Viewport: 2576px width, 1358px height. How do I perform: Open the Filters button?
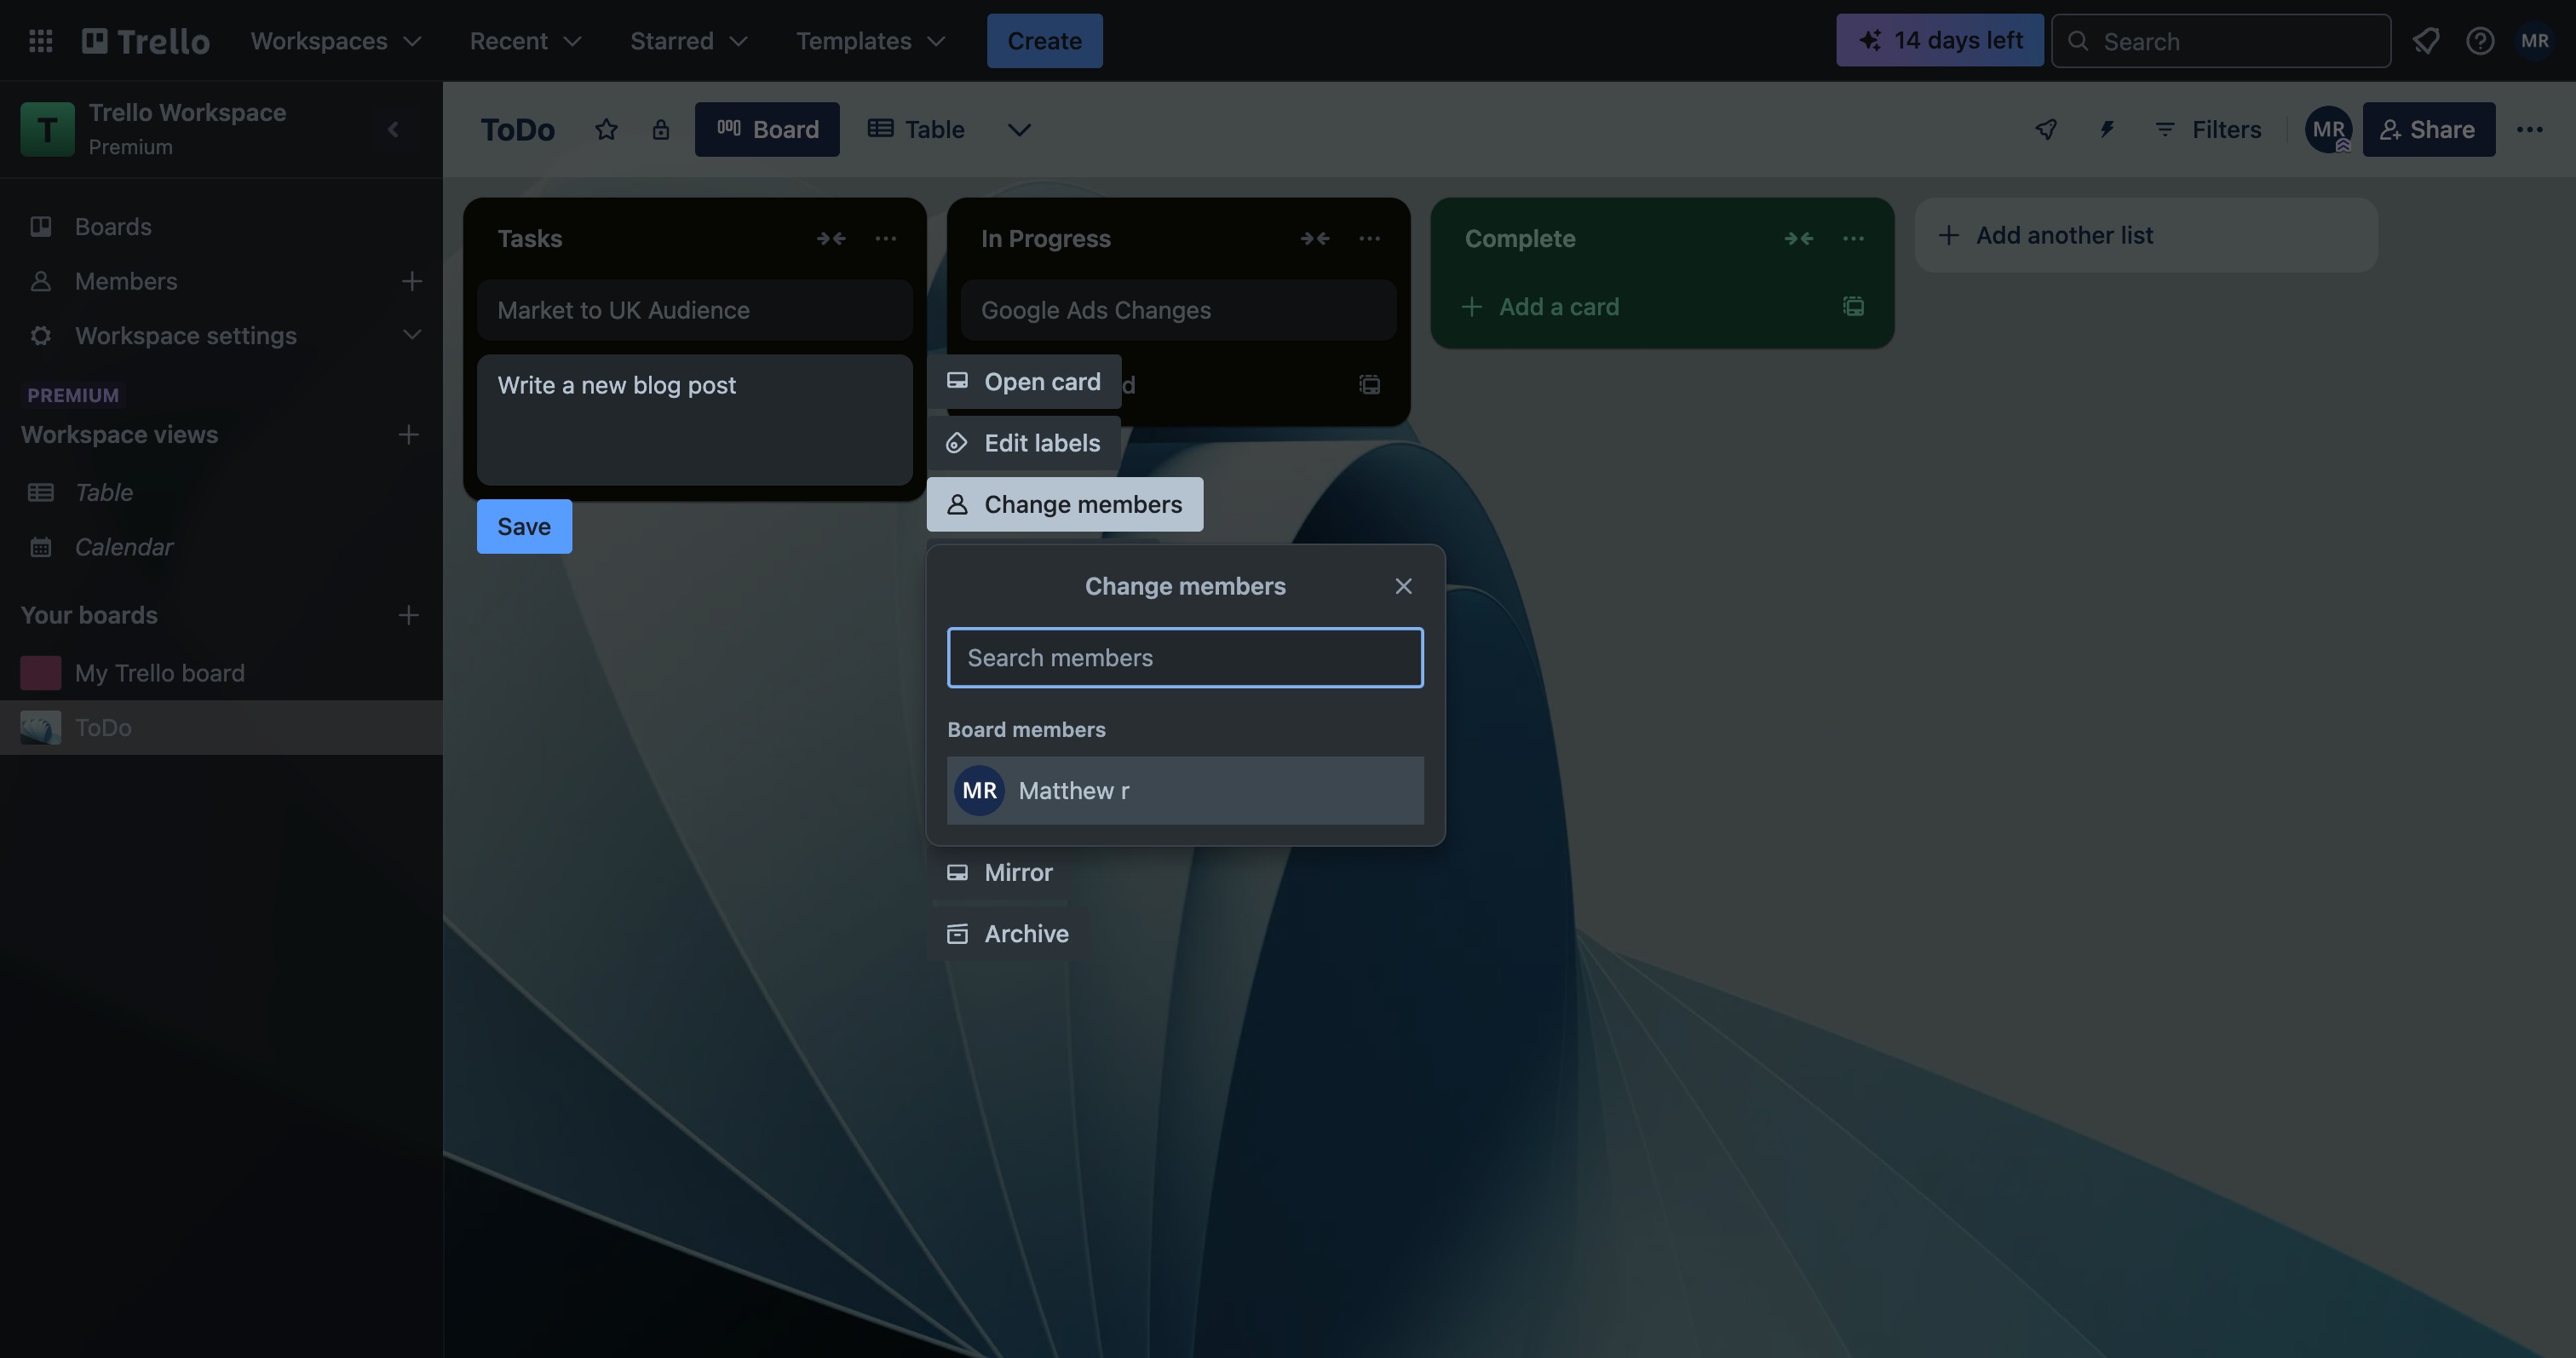tap(2208, 129)
